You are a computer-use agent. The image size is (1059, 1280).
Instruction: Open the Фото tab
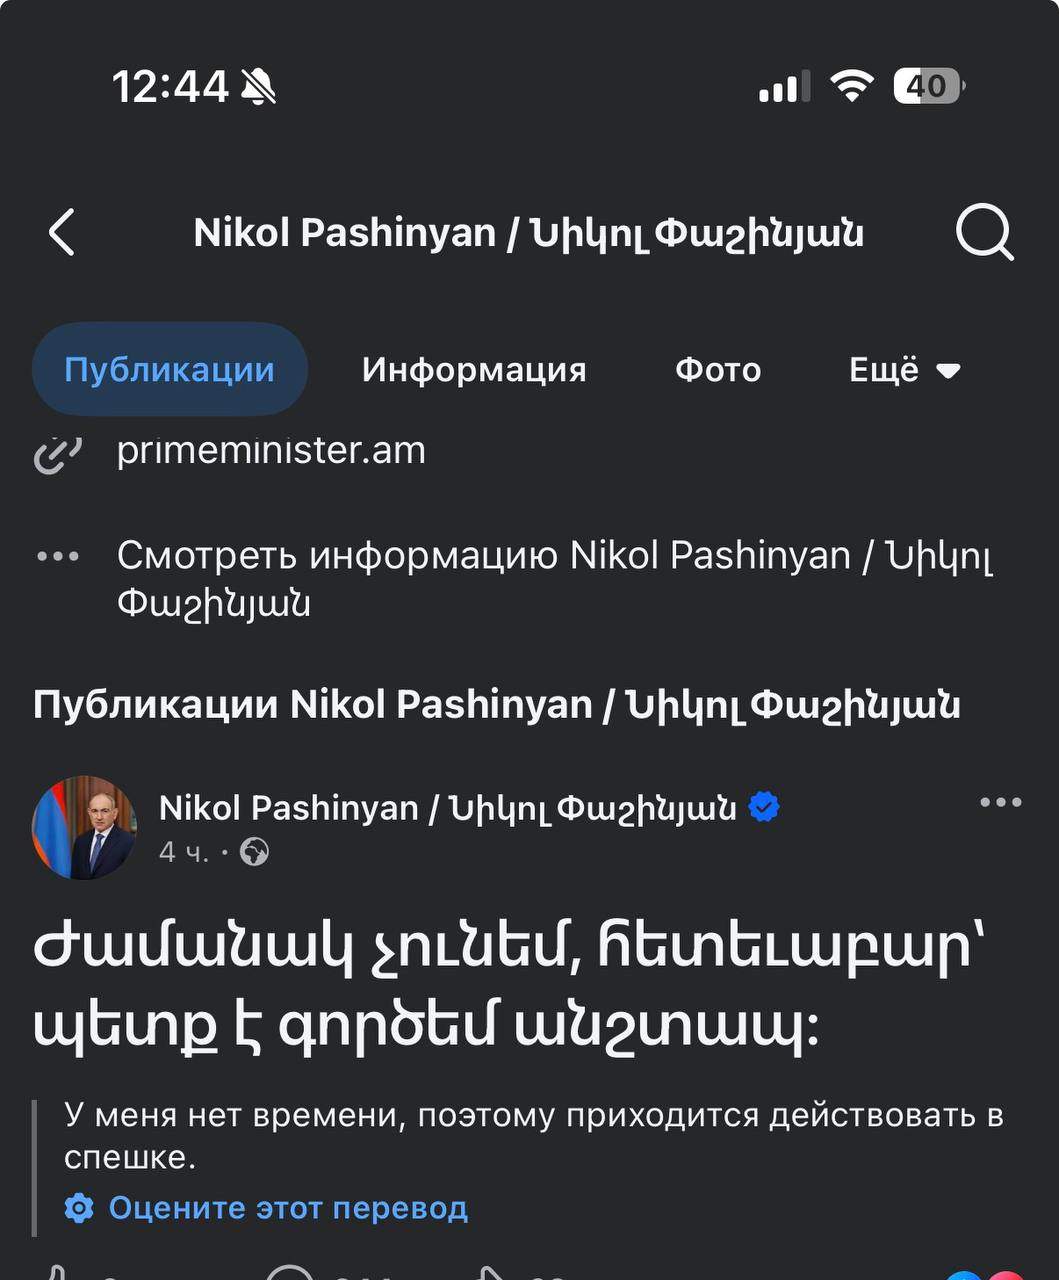coord(718,370)
